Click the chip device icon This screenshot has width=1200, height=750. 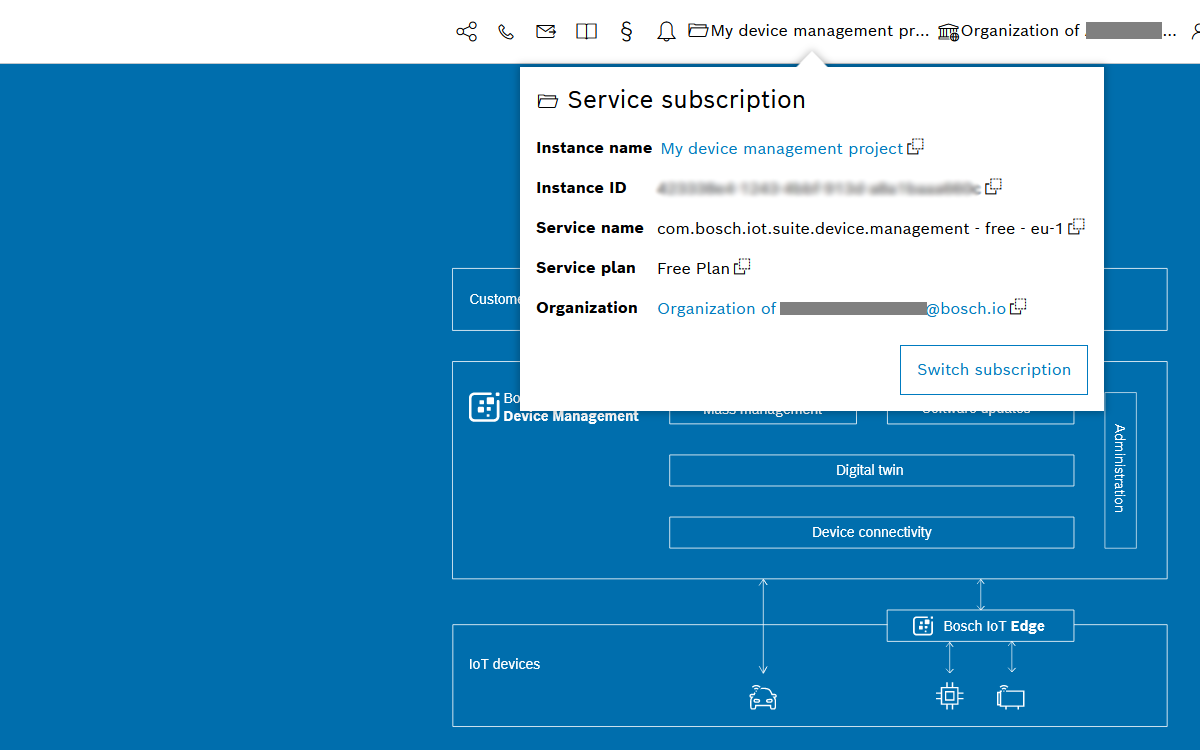tap(949, 696)
